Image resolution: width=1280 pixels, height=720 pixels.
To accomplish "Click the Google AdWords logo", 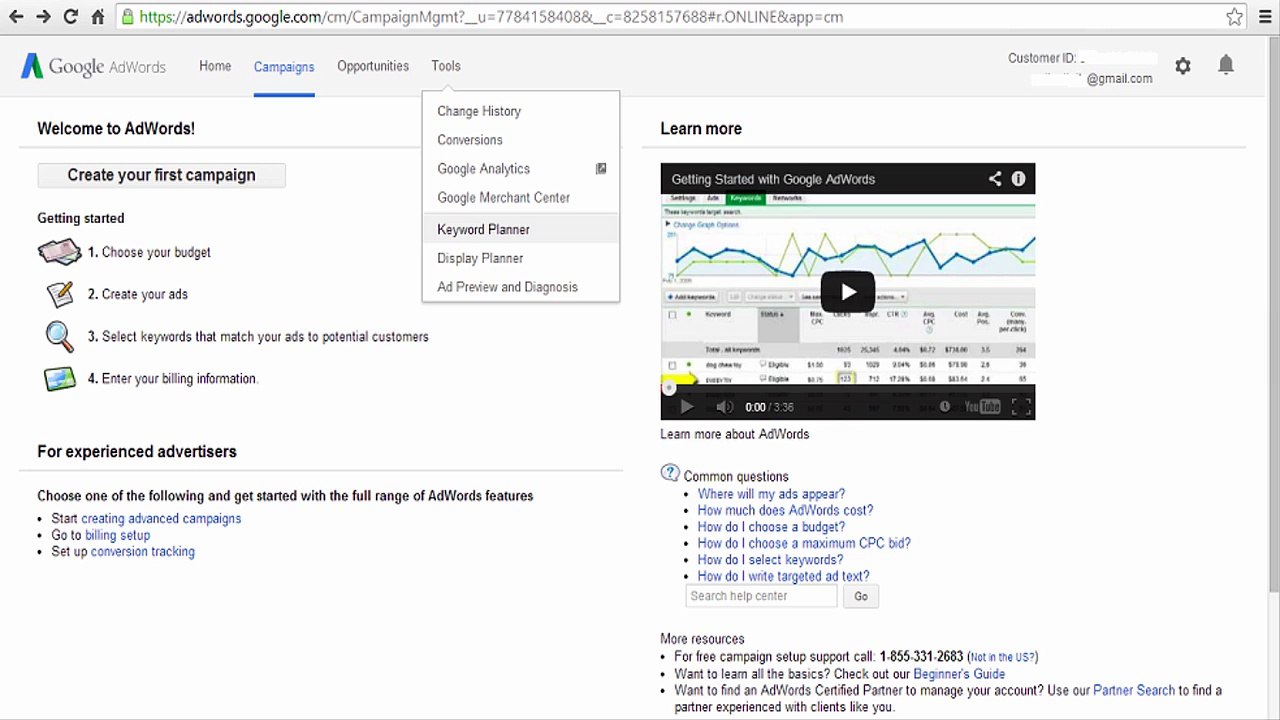I will click(93, 67).
